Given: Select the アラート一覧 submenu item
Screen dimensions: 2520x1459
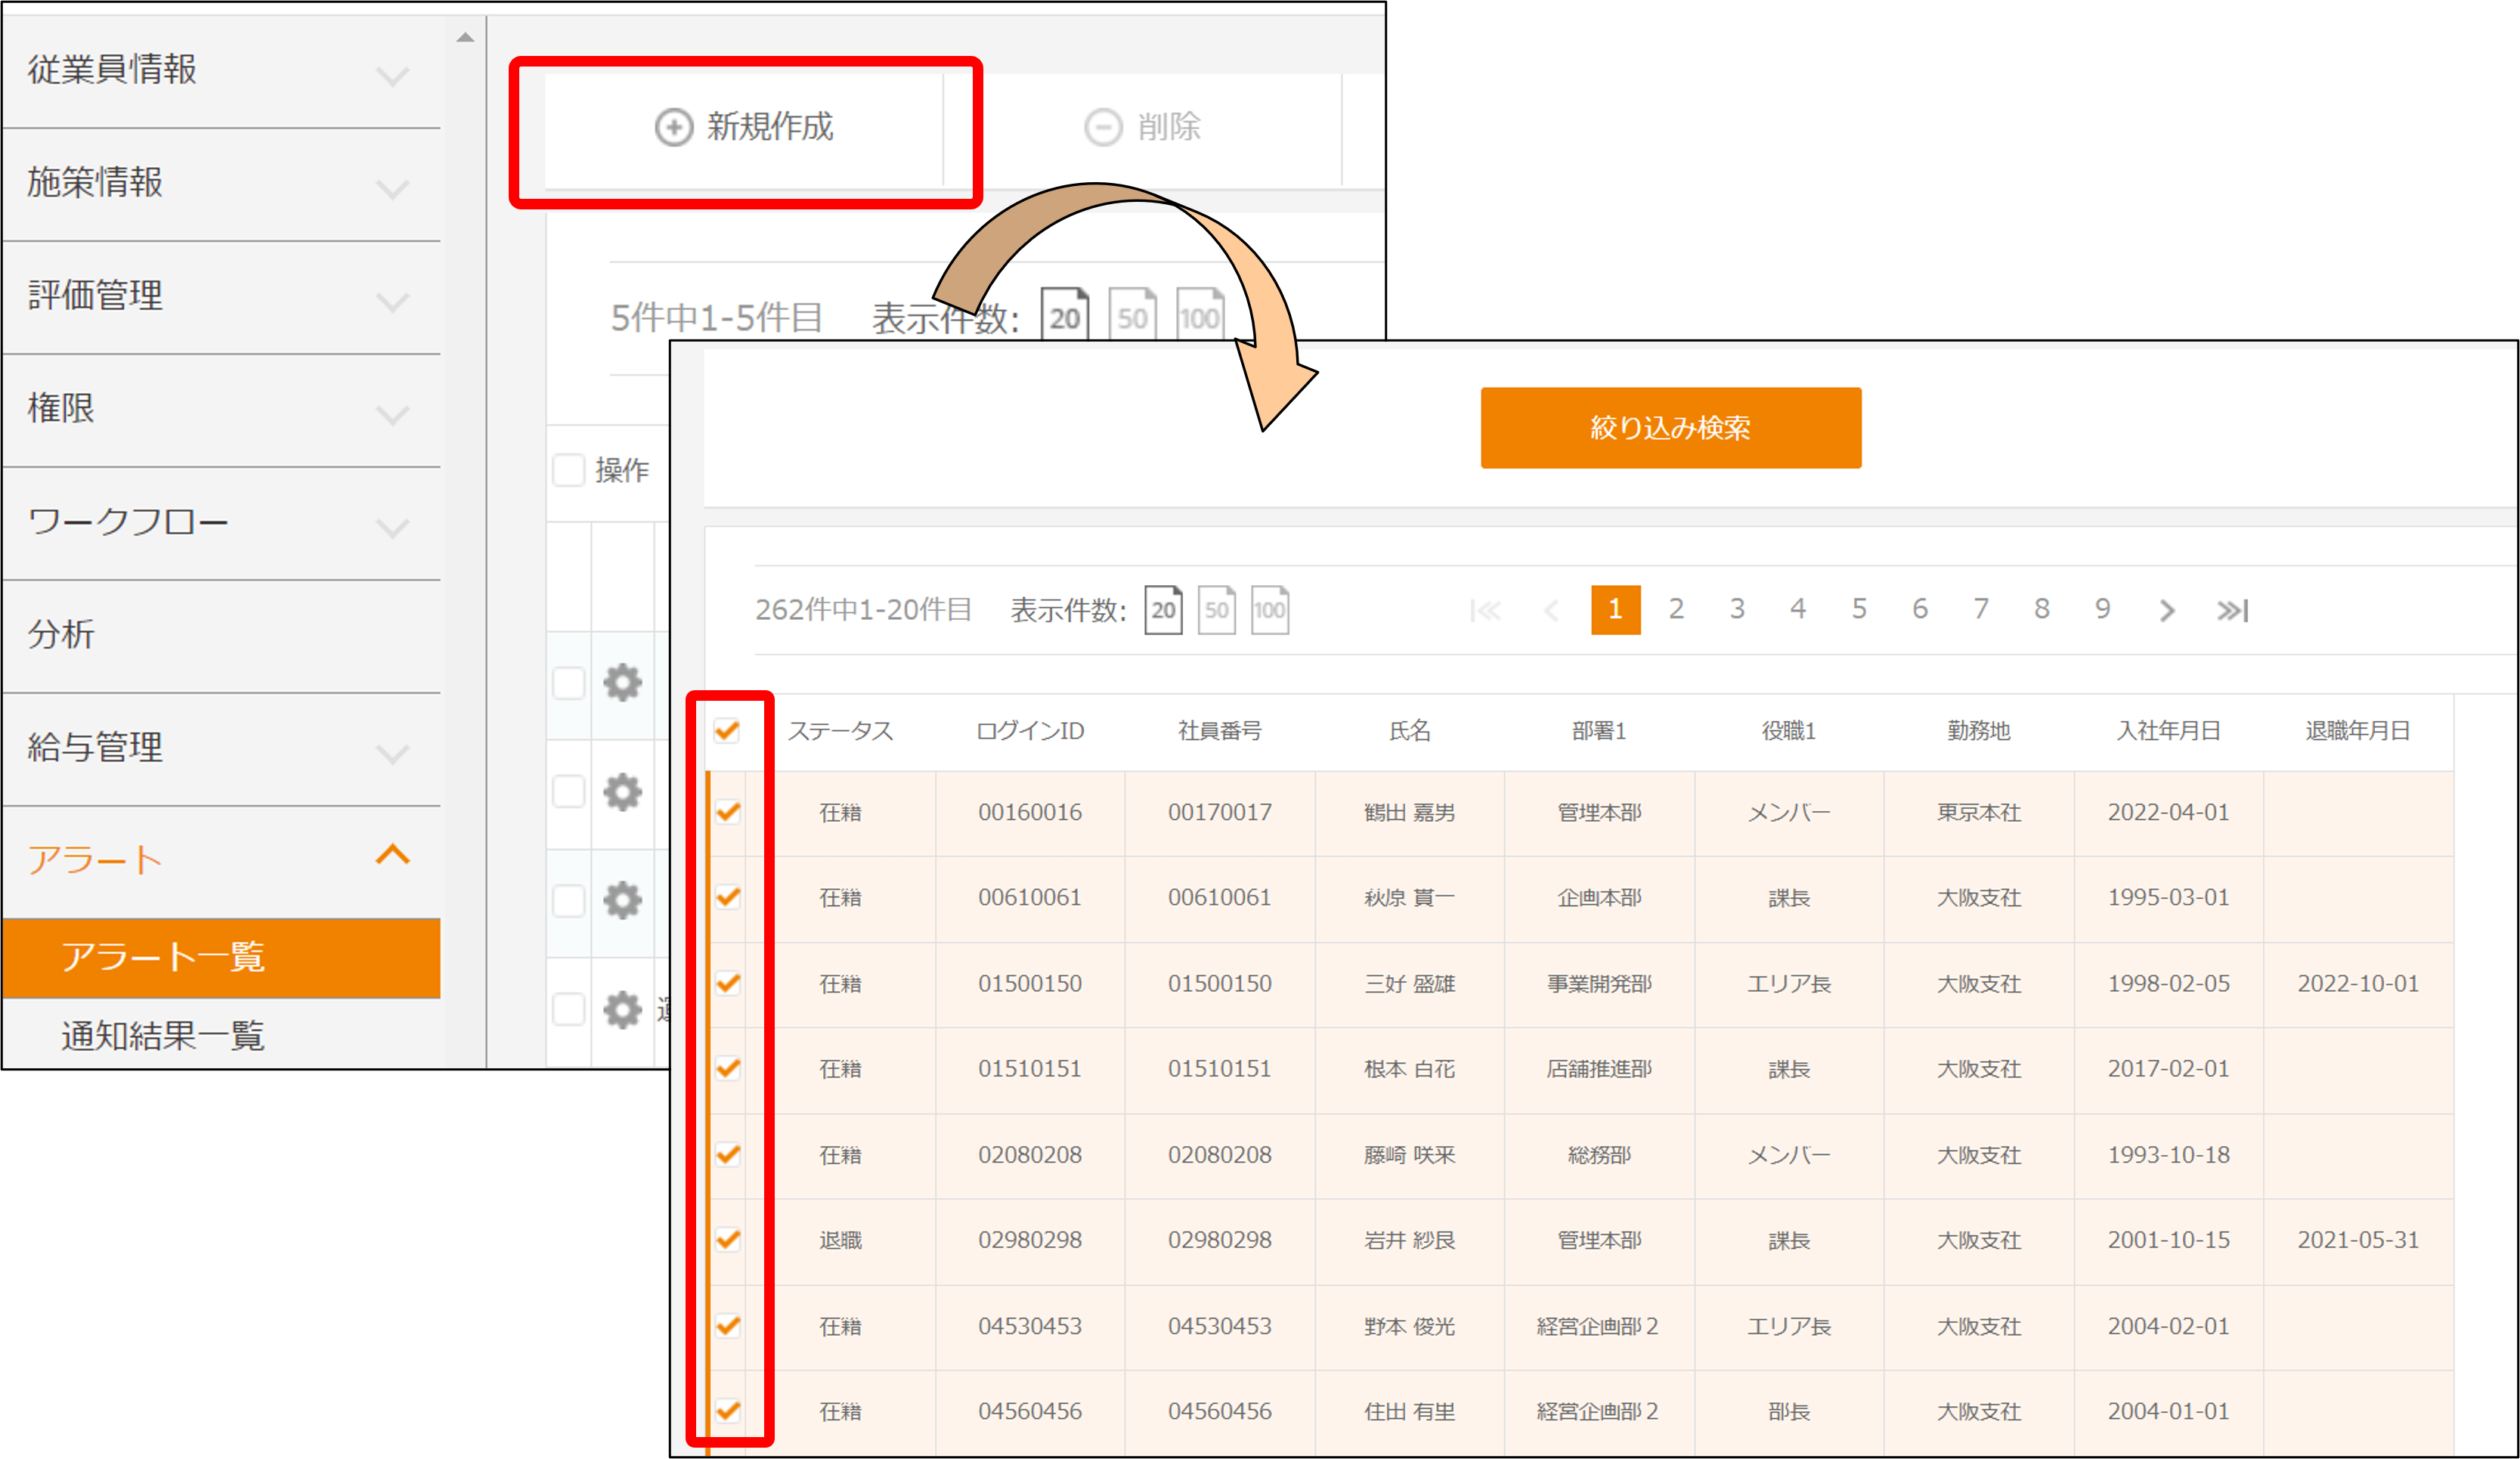Looking at the screenshot, I should coord(222,957).
